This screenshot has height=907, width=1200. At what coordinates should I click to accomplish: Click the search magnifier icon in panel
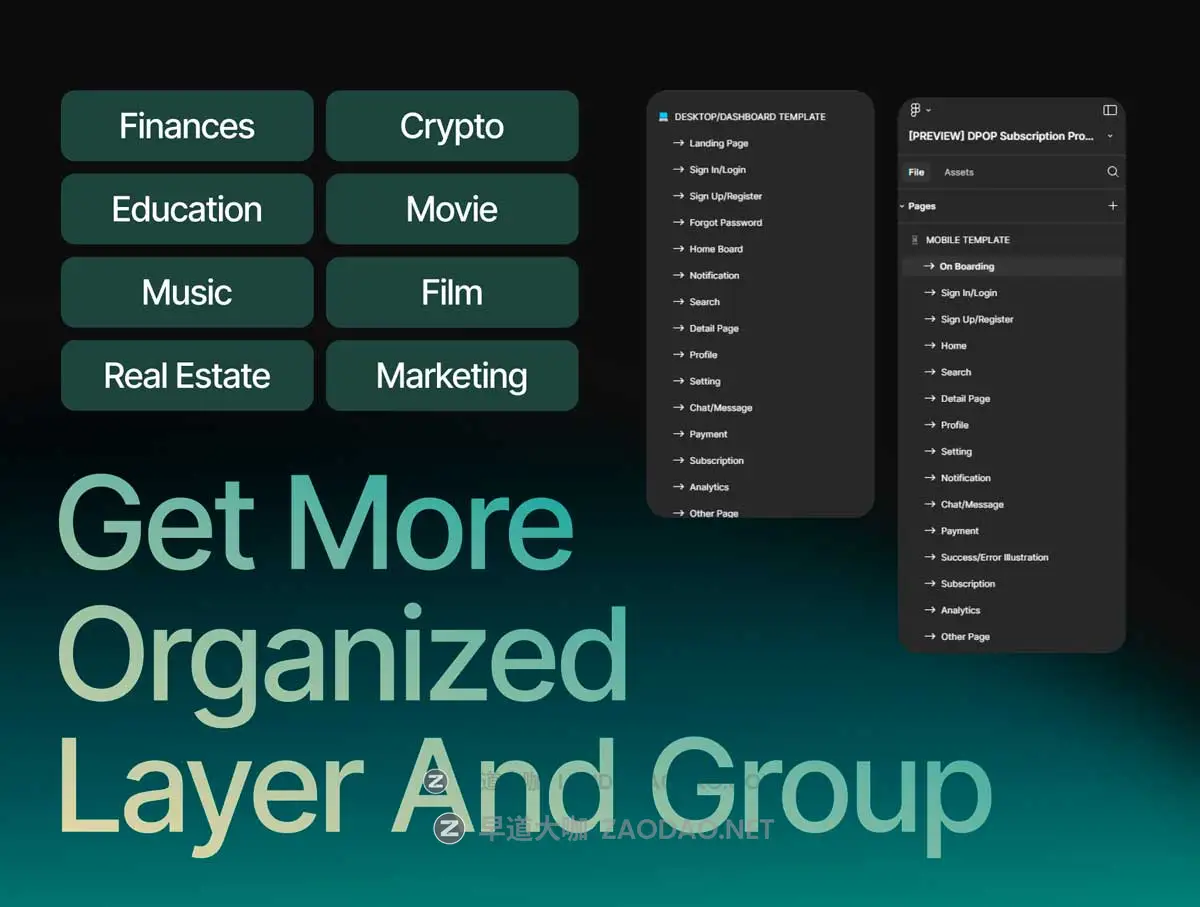(1112, 172)
